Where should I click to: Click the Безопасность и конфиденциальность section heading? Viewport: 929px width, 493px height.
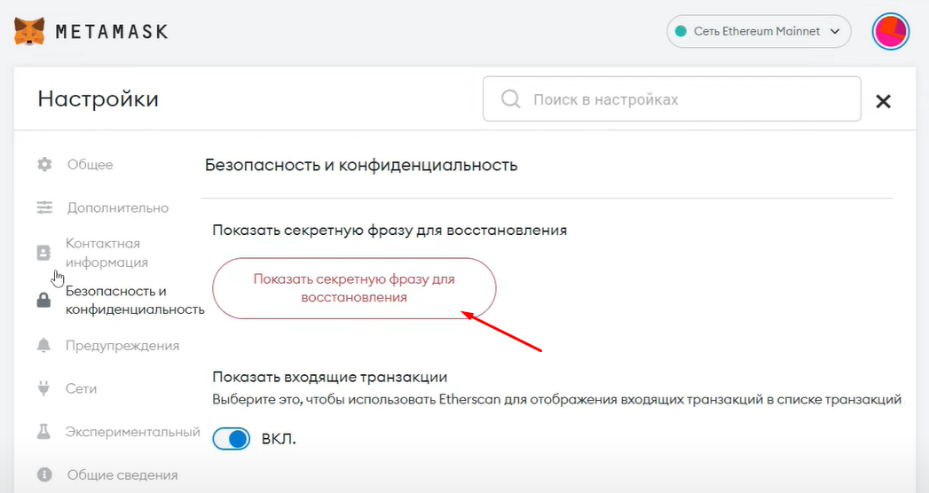361,165
